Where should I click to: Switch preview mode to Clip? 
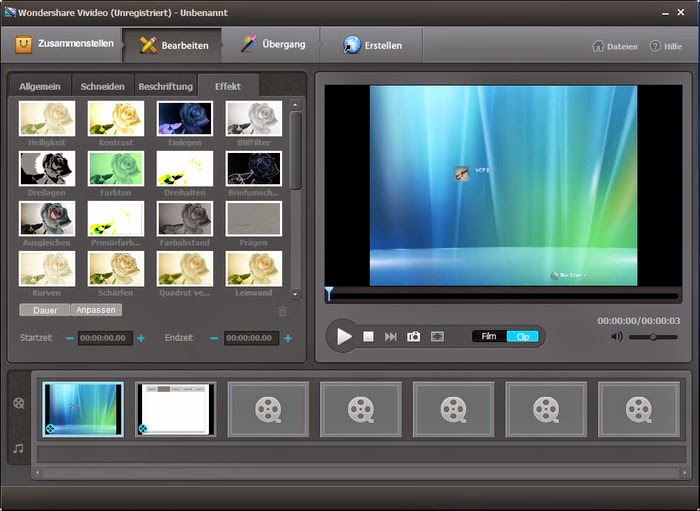coord(522,336)
